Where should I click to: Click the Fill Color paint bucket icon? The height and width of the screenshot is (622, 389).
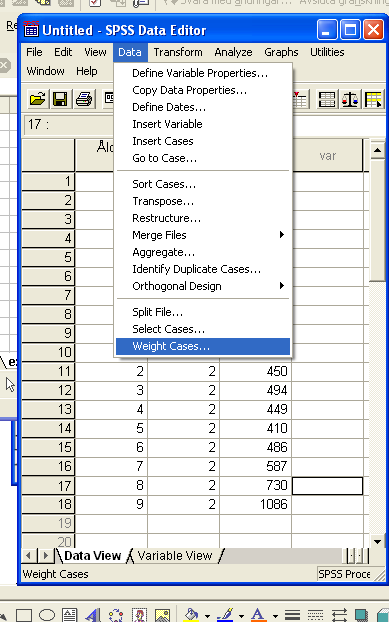192,615
